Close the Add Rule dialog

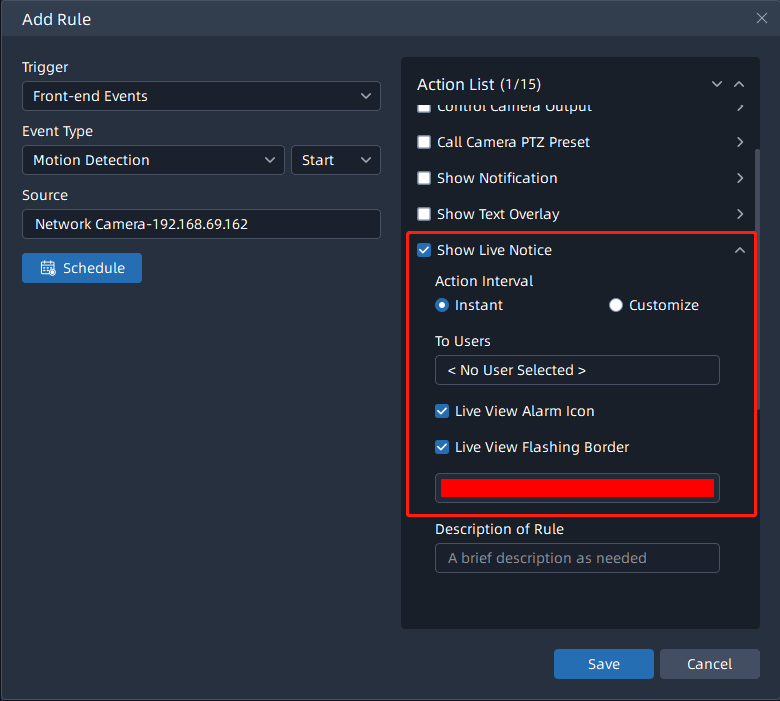[x=761, y=18]
